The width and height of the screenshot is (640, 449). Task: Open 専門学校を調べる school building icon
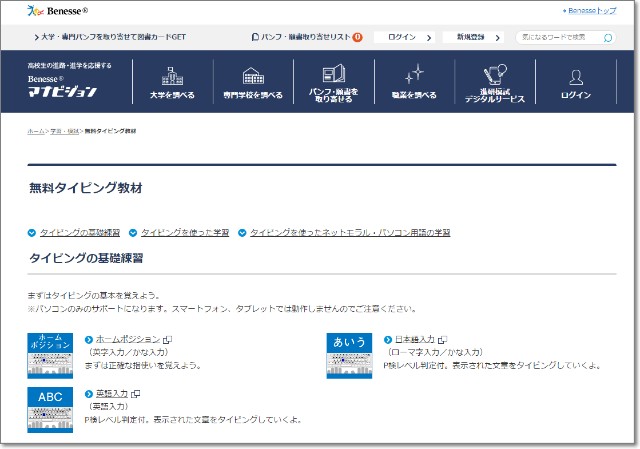(x=253, y=76)
